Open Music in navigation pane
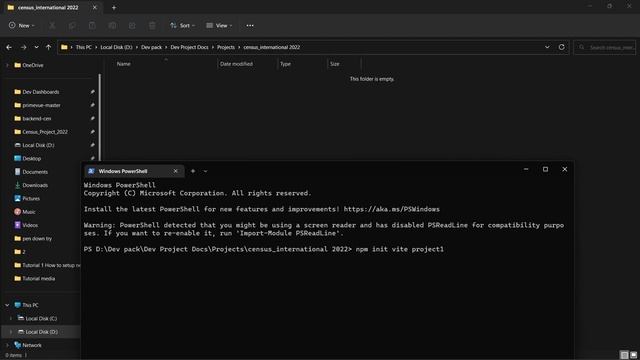 click(29, 212)
